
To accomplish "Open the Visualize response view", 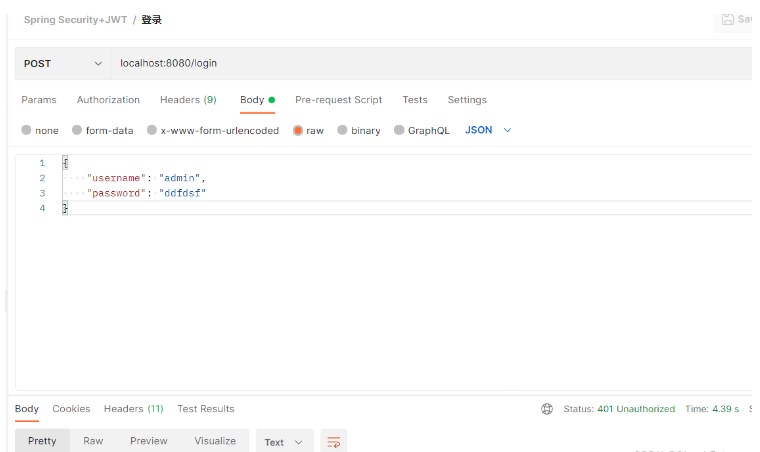I will pos(215,441).
